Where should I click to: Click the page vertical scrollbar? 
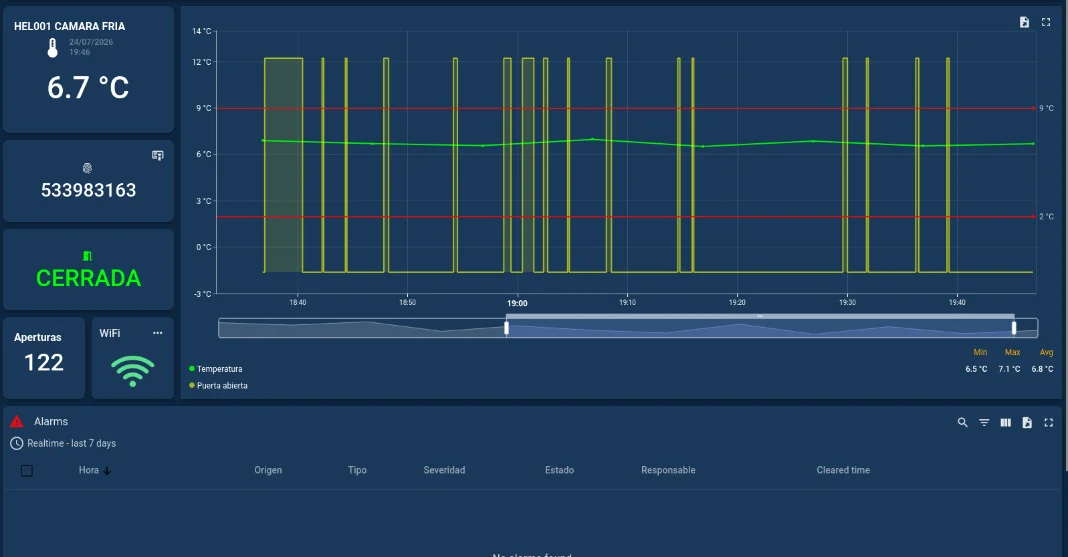(x=1065, y=238)
